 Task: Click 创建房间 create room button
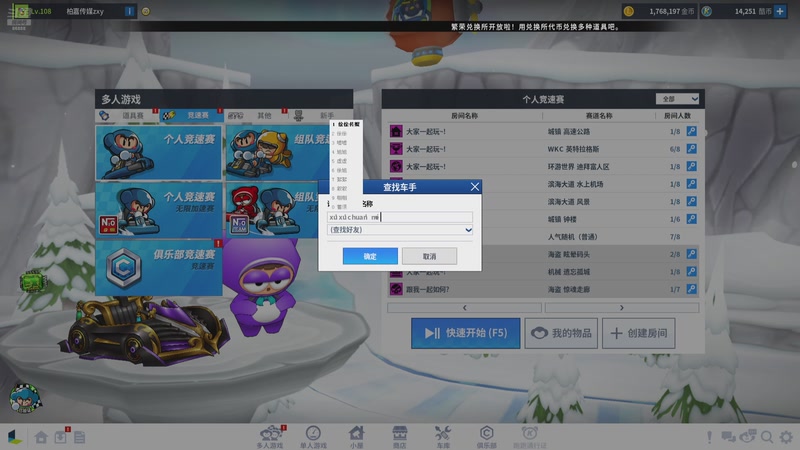pyautogui.click(x=638, y=333)
